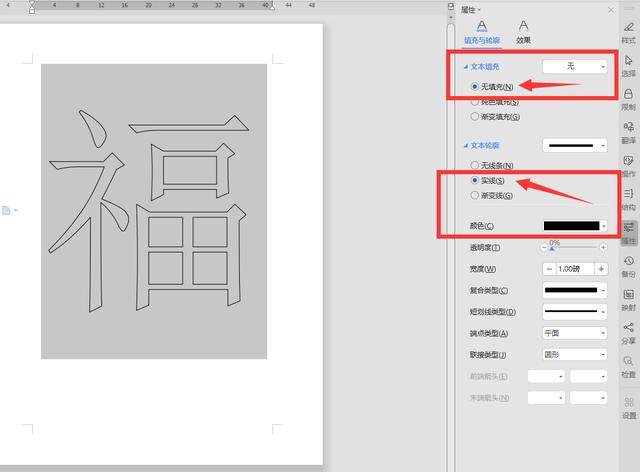Open the 结构 (Structure) sidebar icon

(x=628, y=200)
